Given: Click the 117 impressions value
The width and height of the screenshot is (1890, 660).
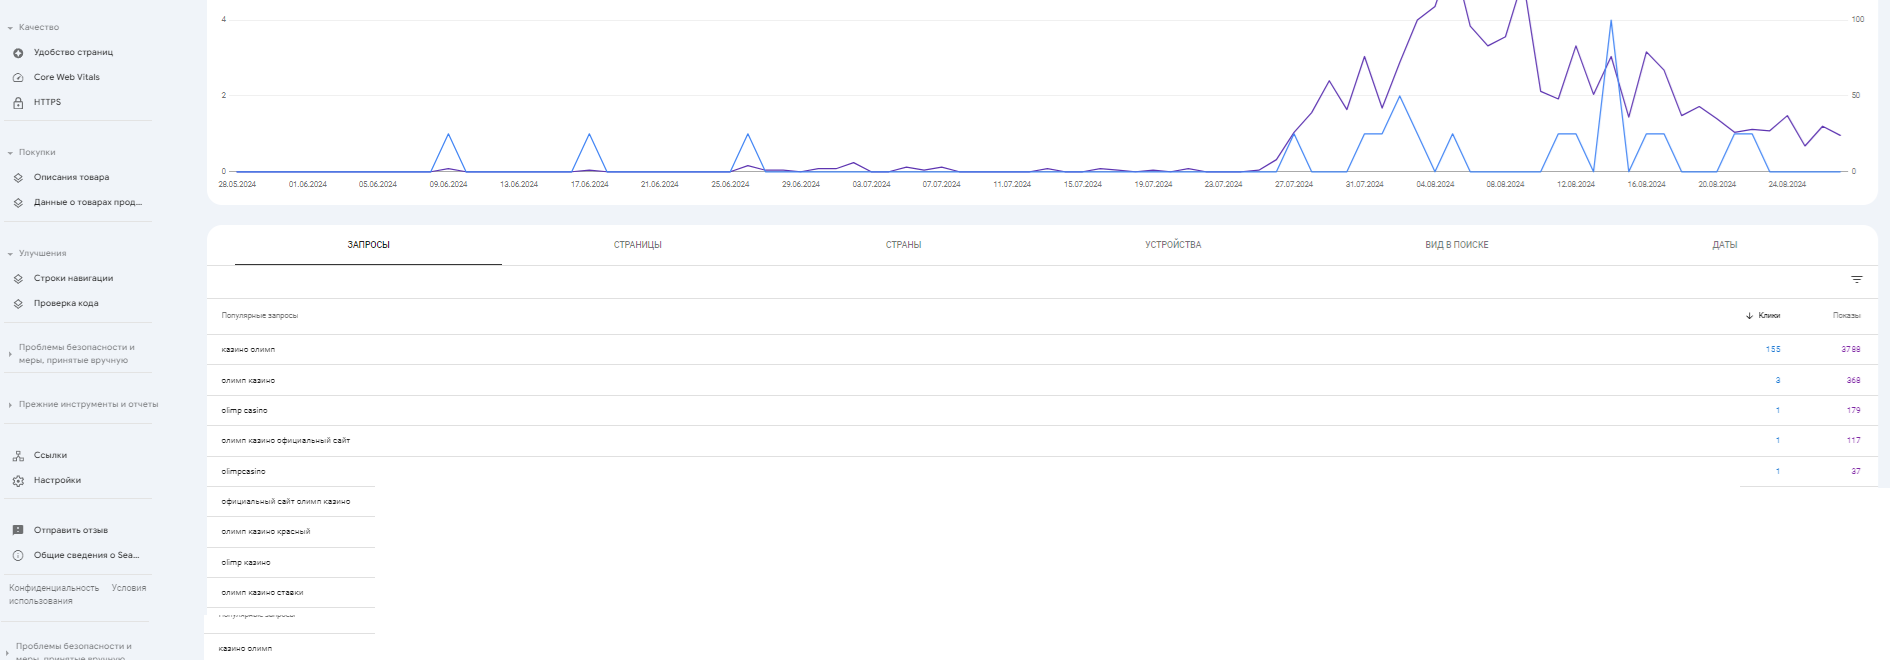Looking at the screenshot, I should click(1854, 441).
